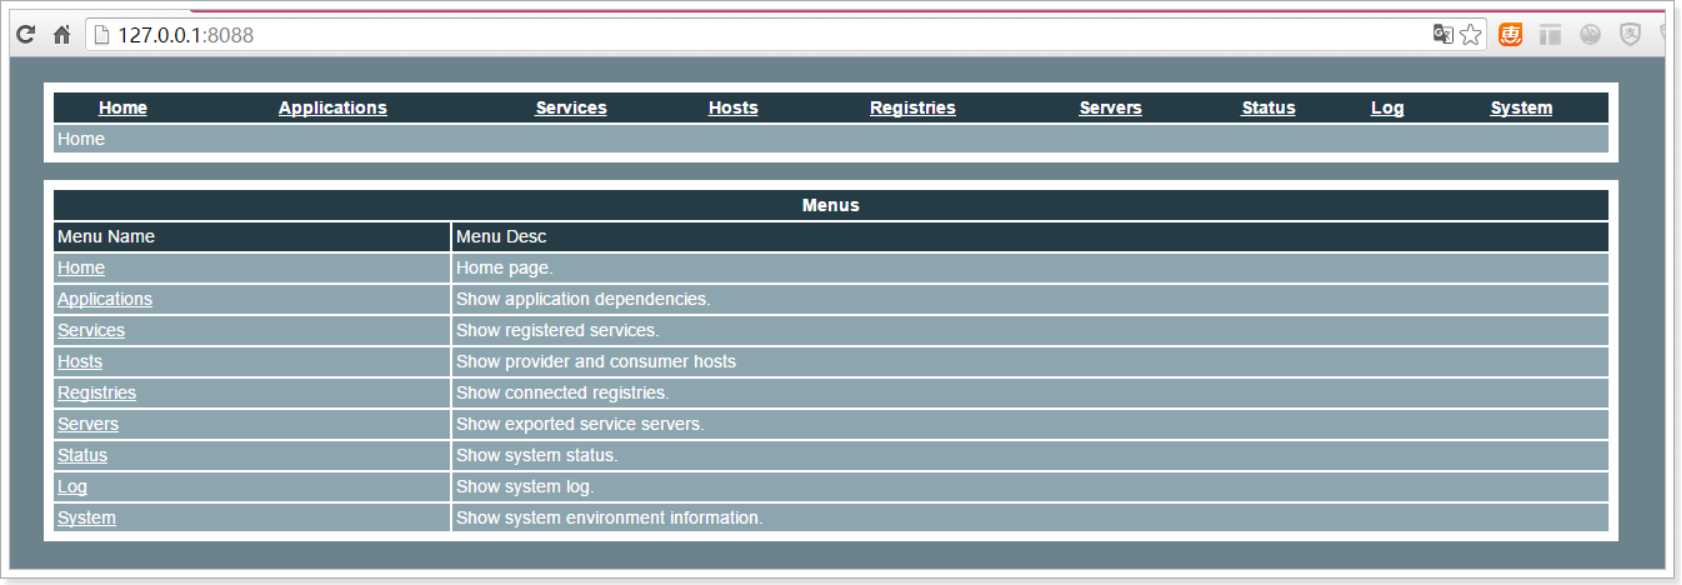Click the page document icon in address bar
Screen dimensions: 1682x585
point(101,35)
